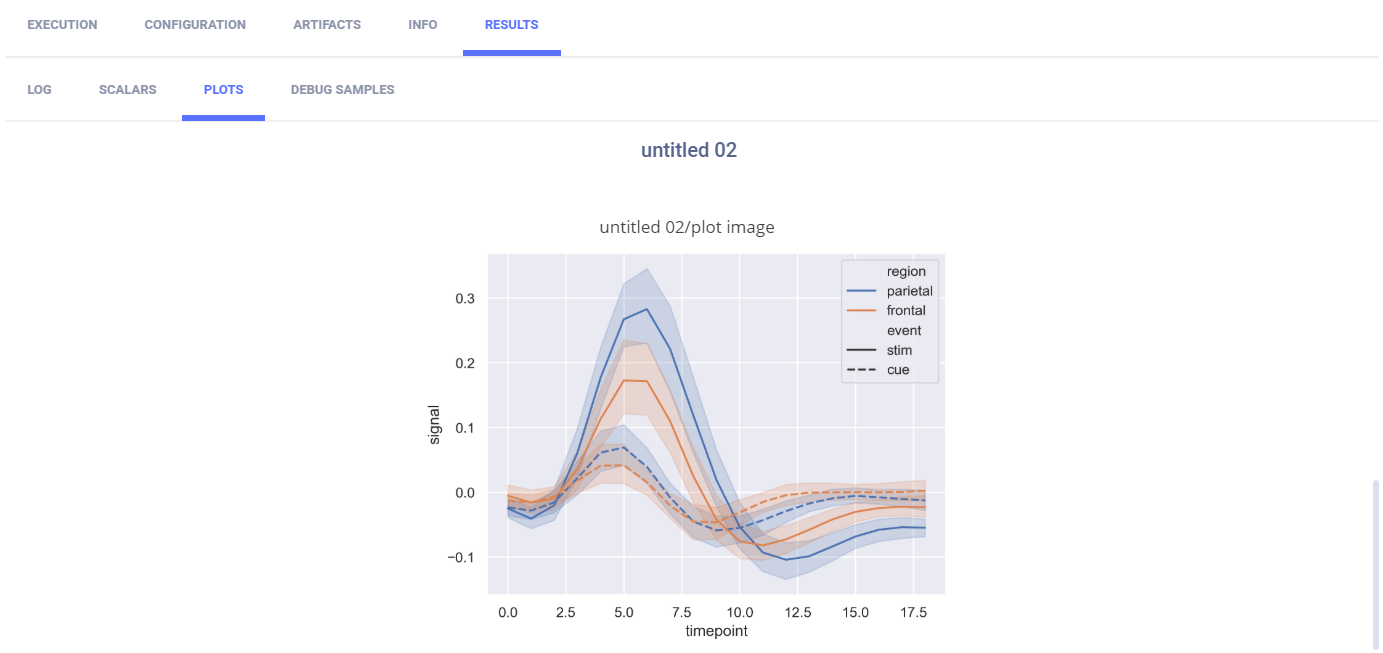The height and width of the screenshot is (653, 1383).
Task: Show the DEBUG SAMPLES sub-tab
Action: tap(342, 90)
